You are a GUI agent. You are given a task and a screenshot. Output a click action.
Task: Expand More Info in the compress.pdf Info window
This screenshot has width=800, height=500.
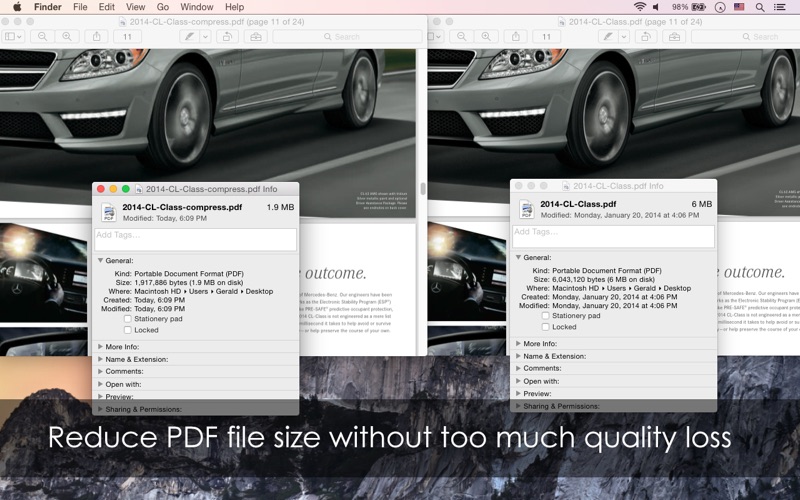[100, 347]
